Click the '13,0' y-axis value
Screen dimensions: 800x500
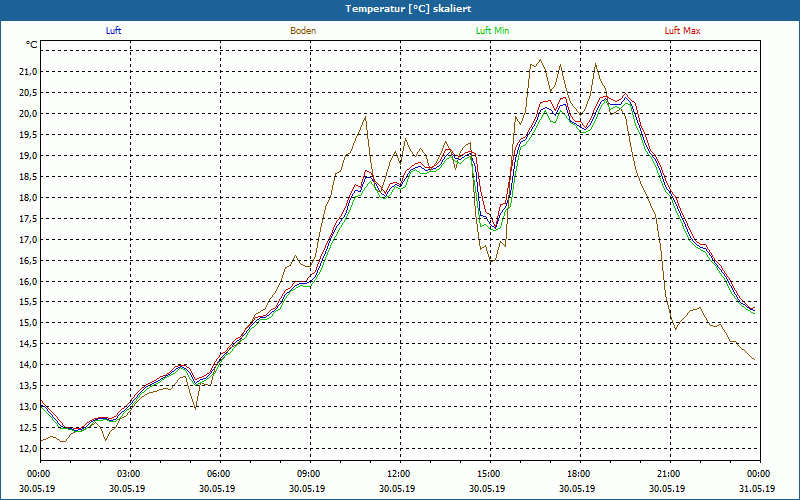tap(28, 407)
